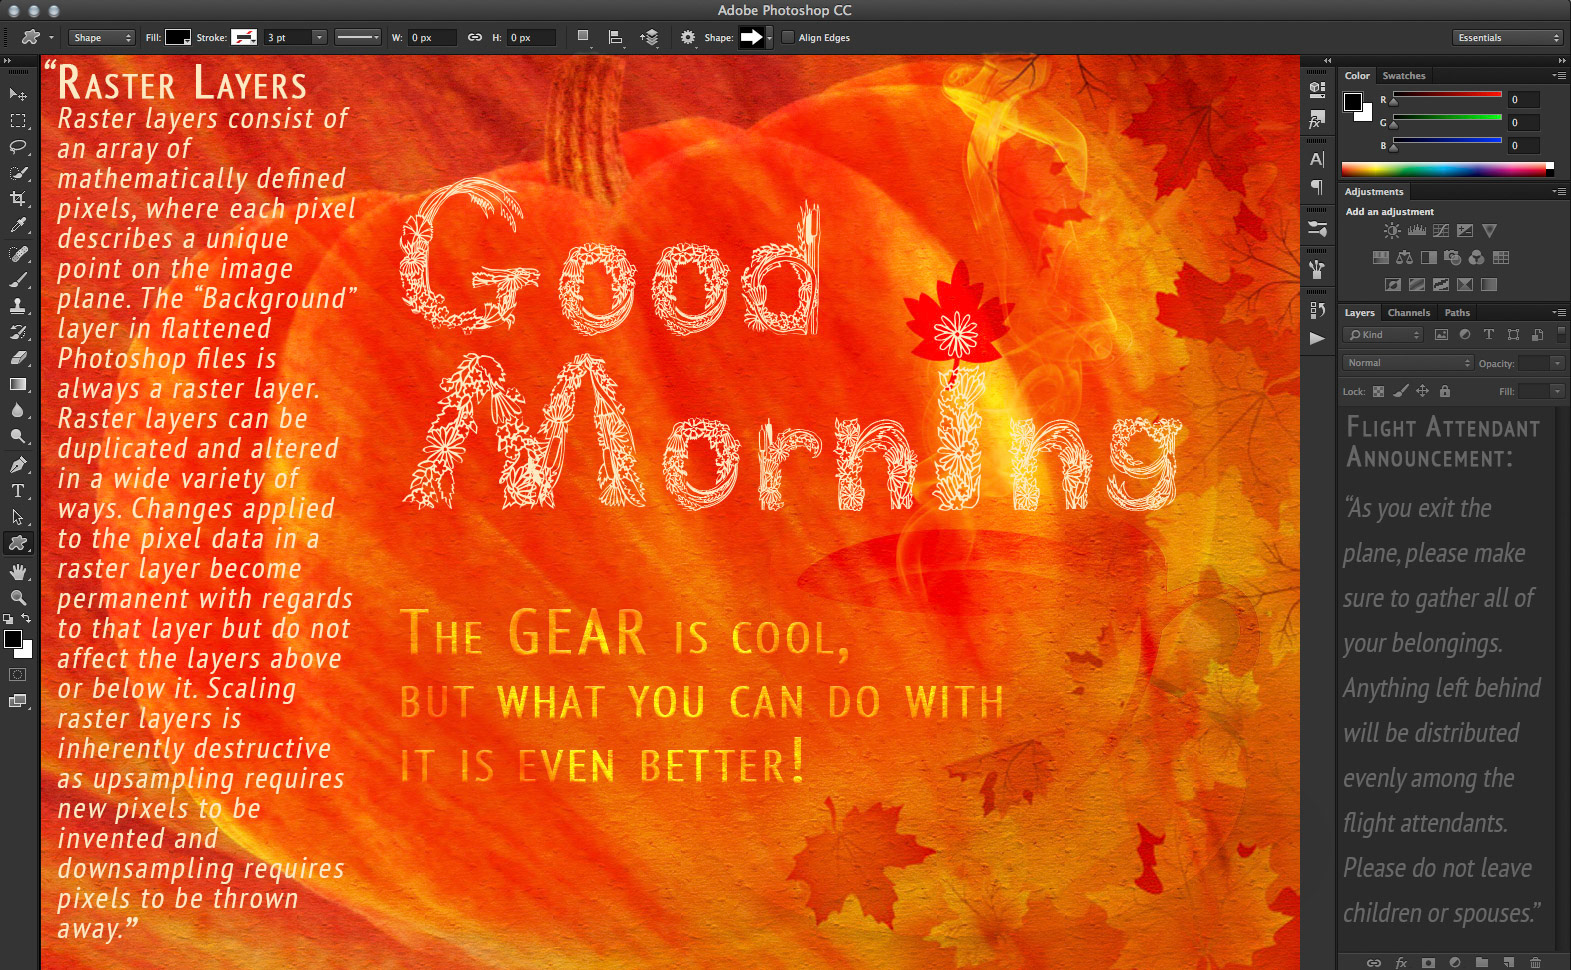Select the Move tool

pyautogui.click(x=18, y=94)
